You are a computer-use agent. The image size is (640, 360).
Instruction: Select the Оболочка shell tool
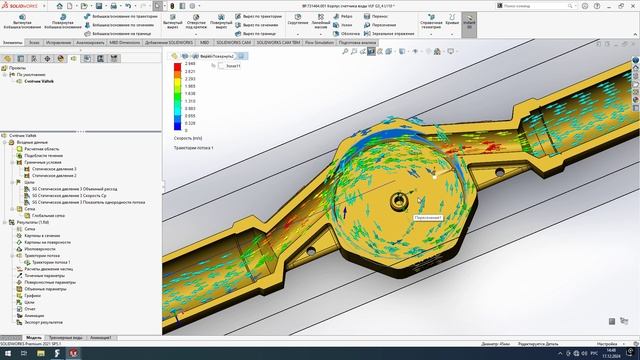347,34
